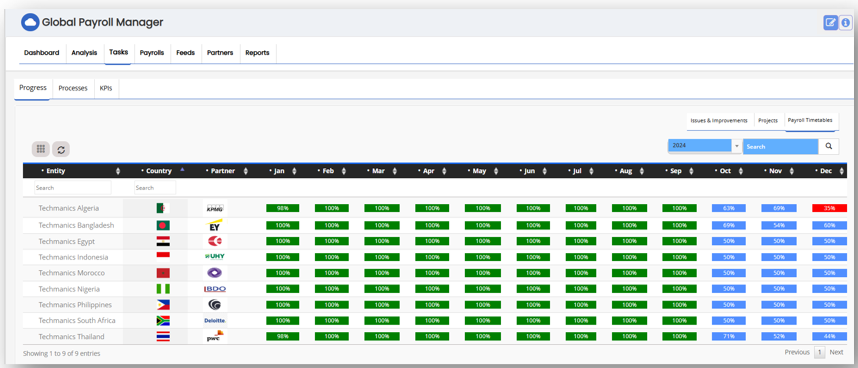Open the KPIs sub-tab
Viewport: 858px width, 368px height.
[106, 88]
